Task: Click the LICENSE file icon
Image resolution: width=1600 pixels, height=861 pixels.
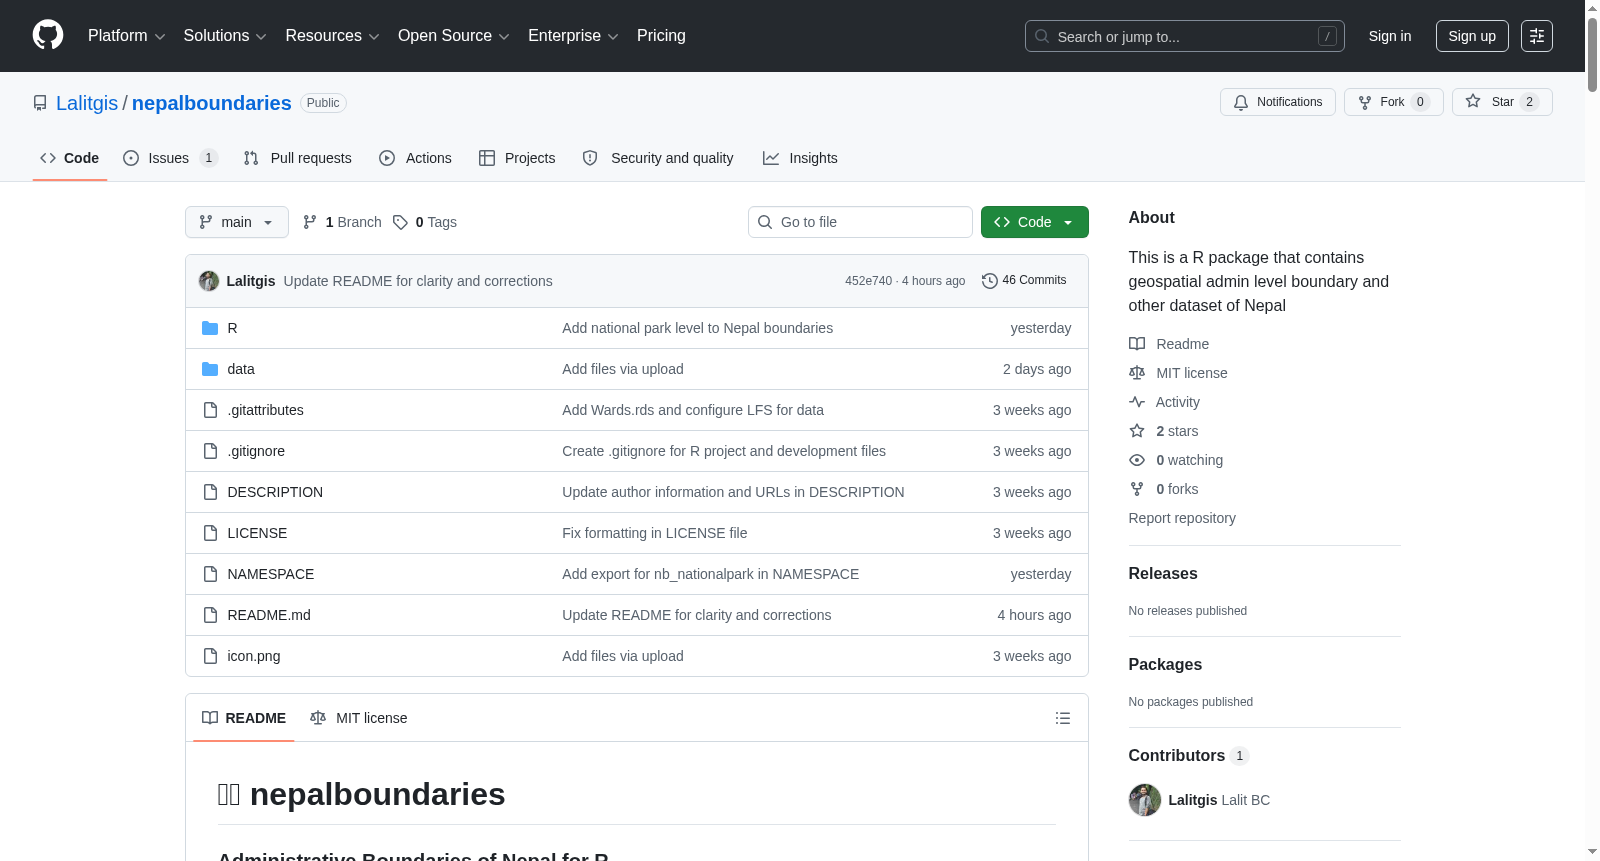Action: tap(210, 533)
